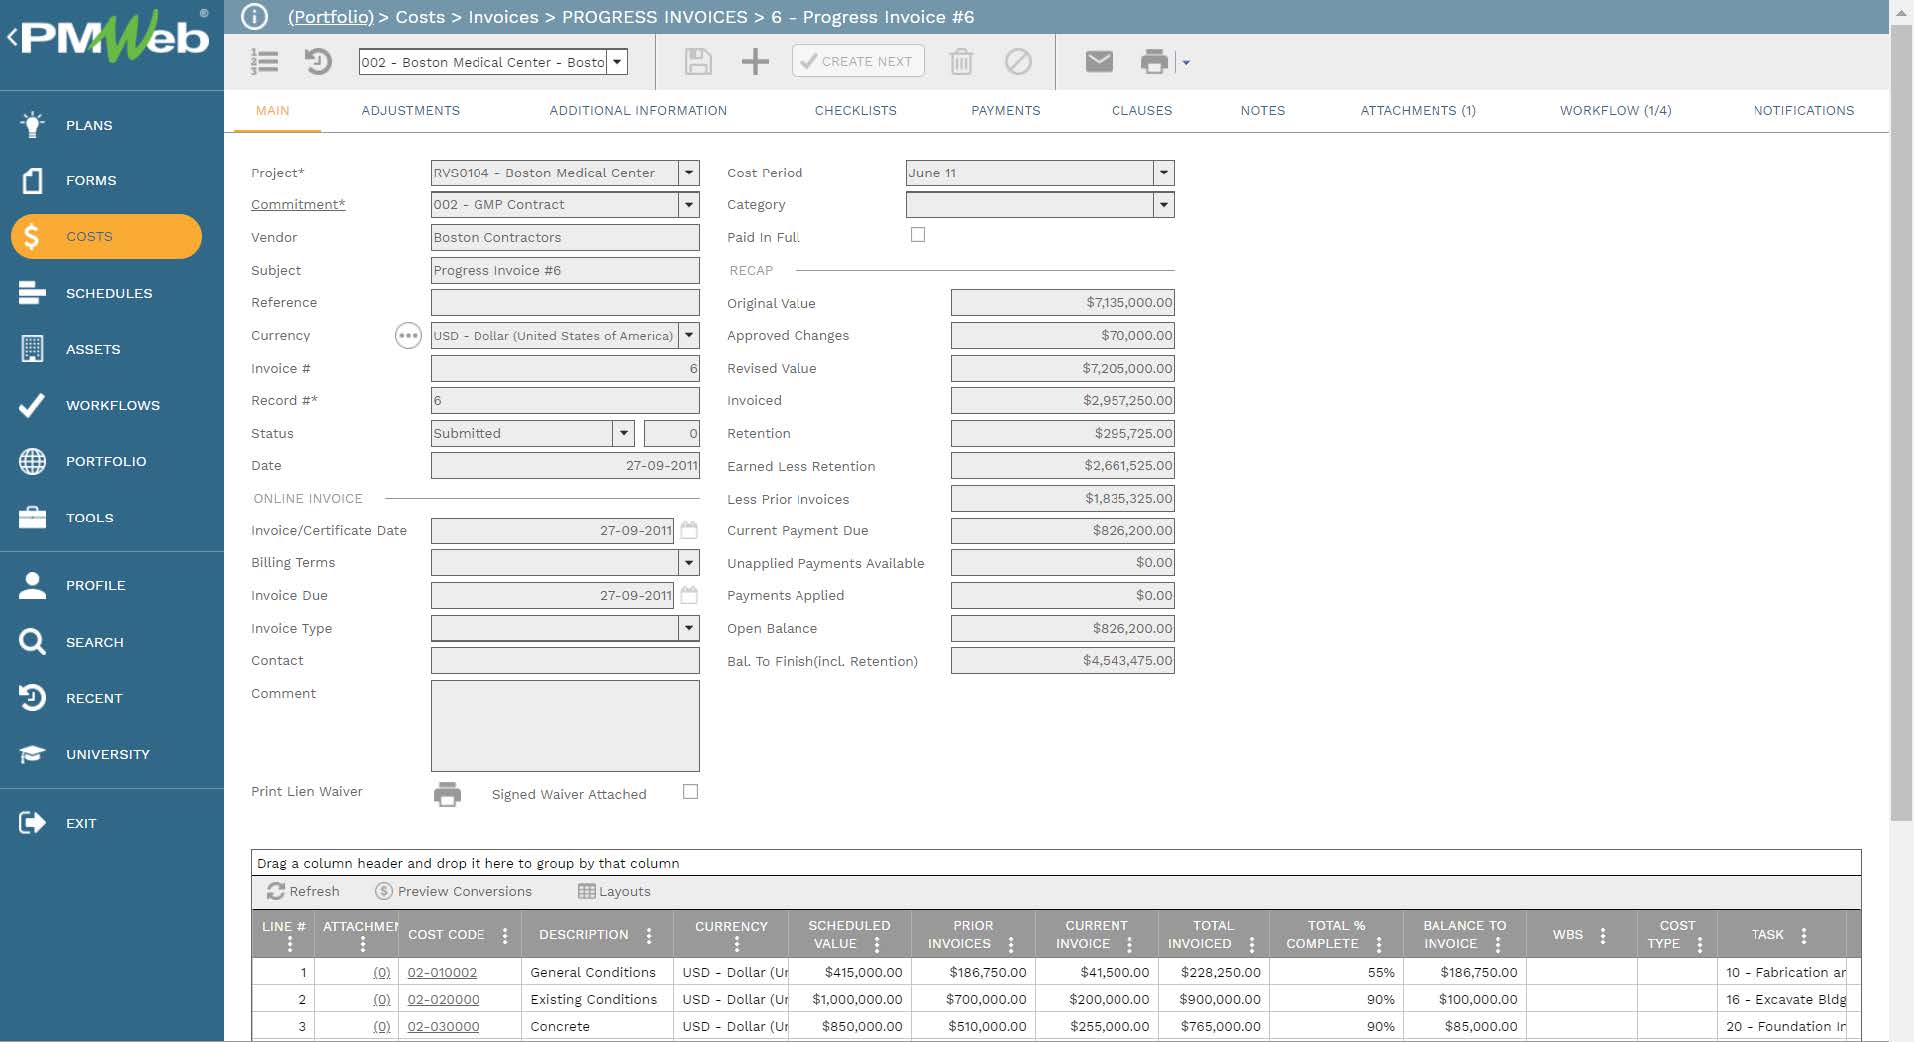Screen dimensions: 1914x1042
Task: Click the void/cancel circle icon
Action: click(1018, 62)
